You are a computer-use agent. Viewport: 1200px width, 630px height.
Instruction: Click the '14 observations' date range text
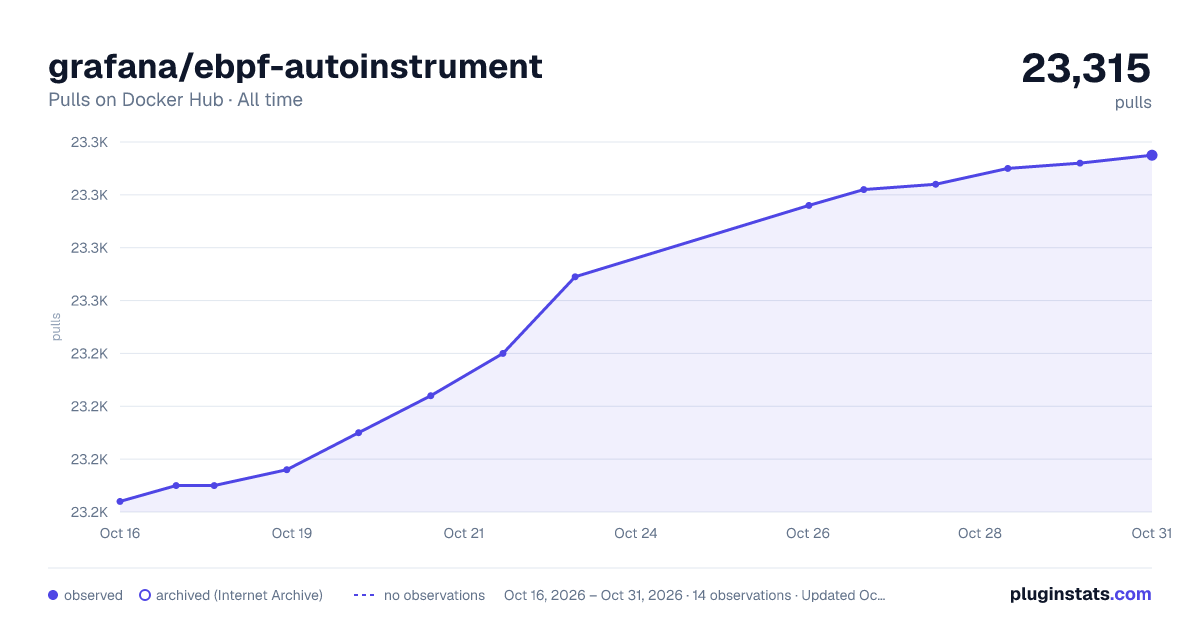pyautogui.click(x=695, y=595)
